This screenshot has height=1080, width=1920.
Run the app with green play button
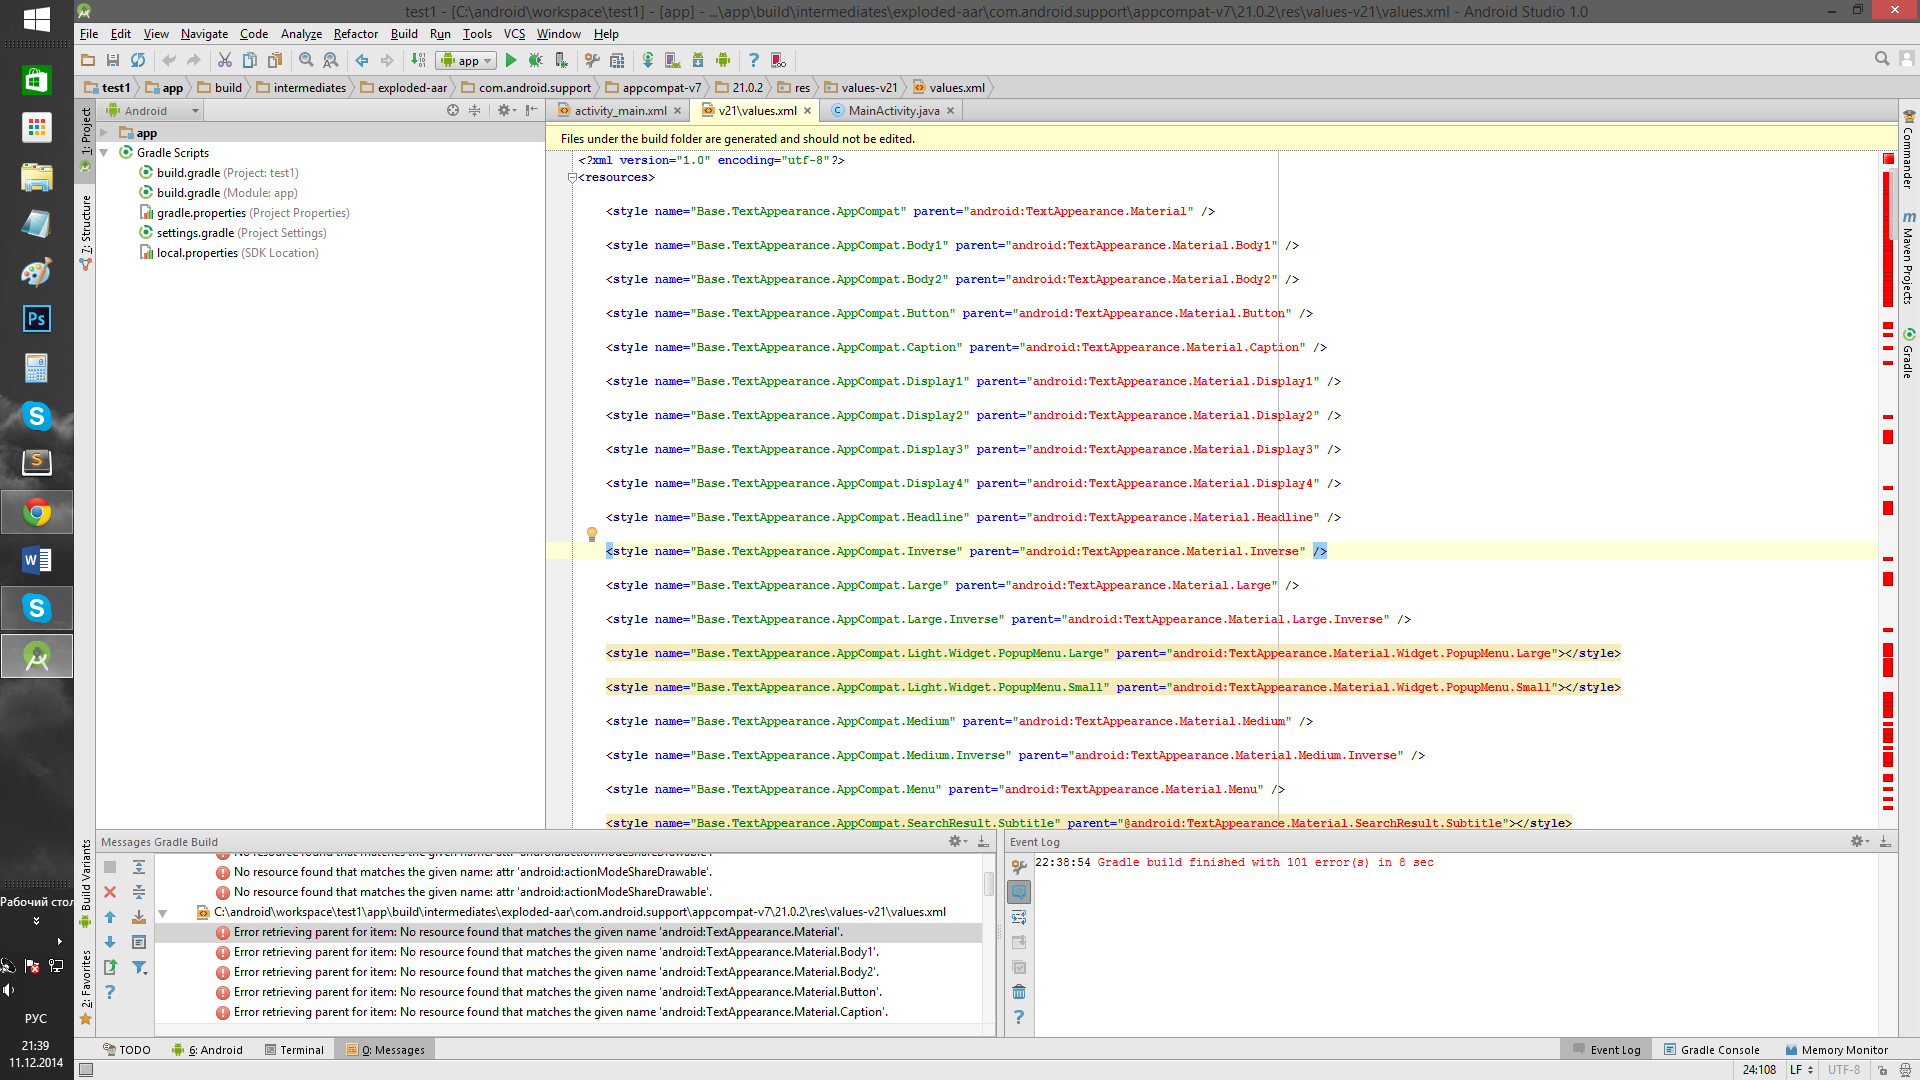point(511,61)
